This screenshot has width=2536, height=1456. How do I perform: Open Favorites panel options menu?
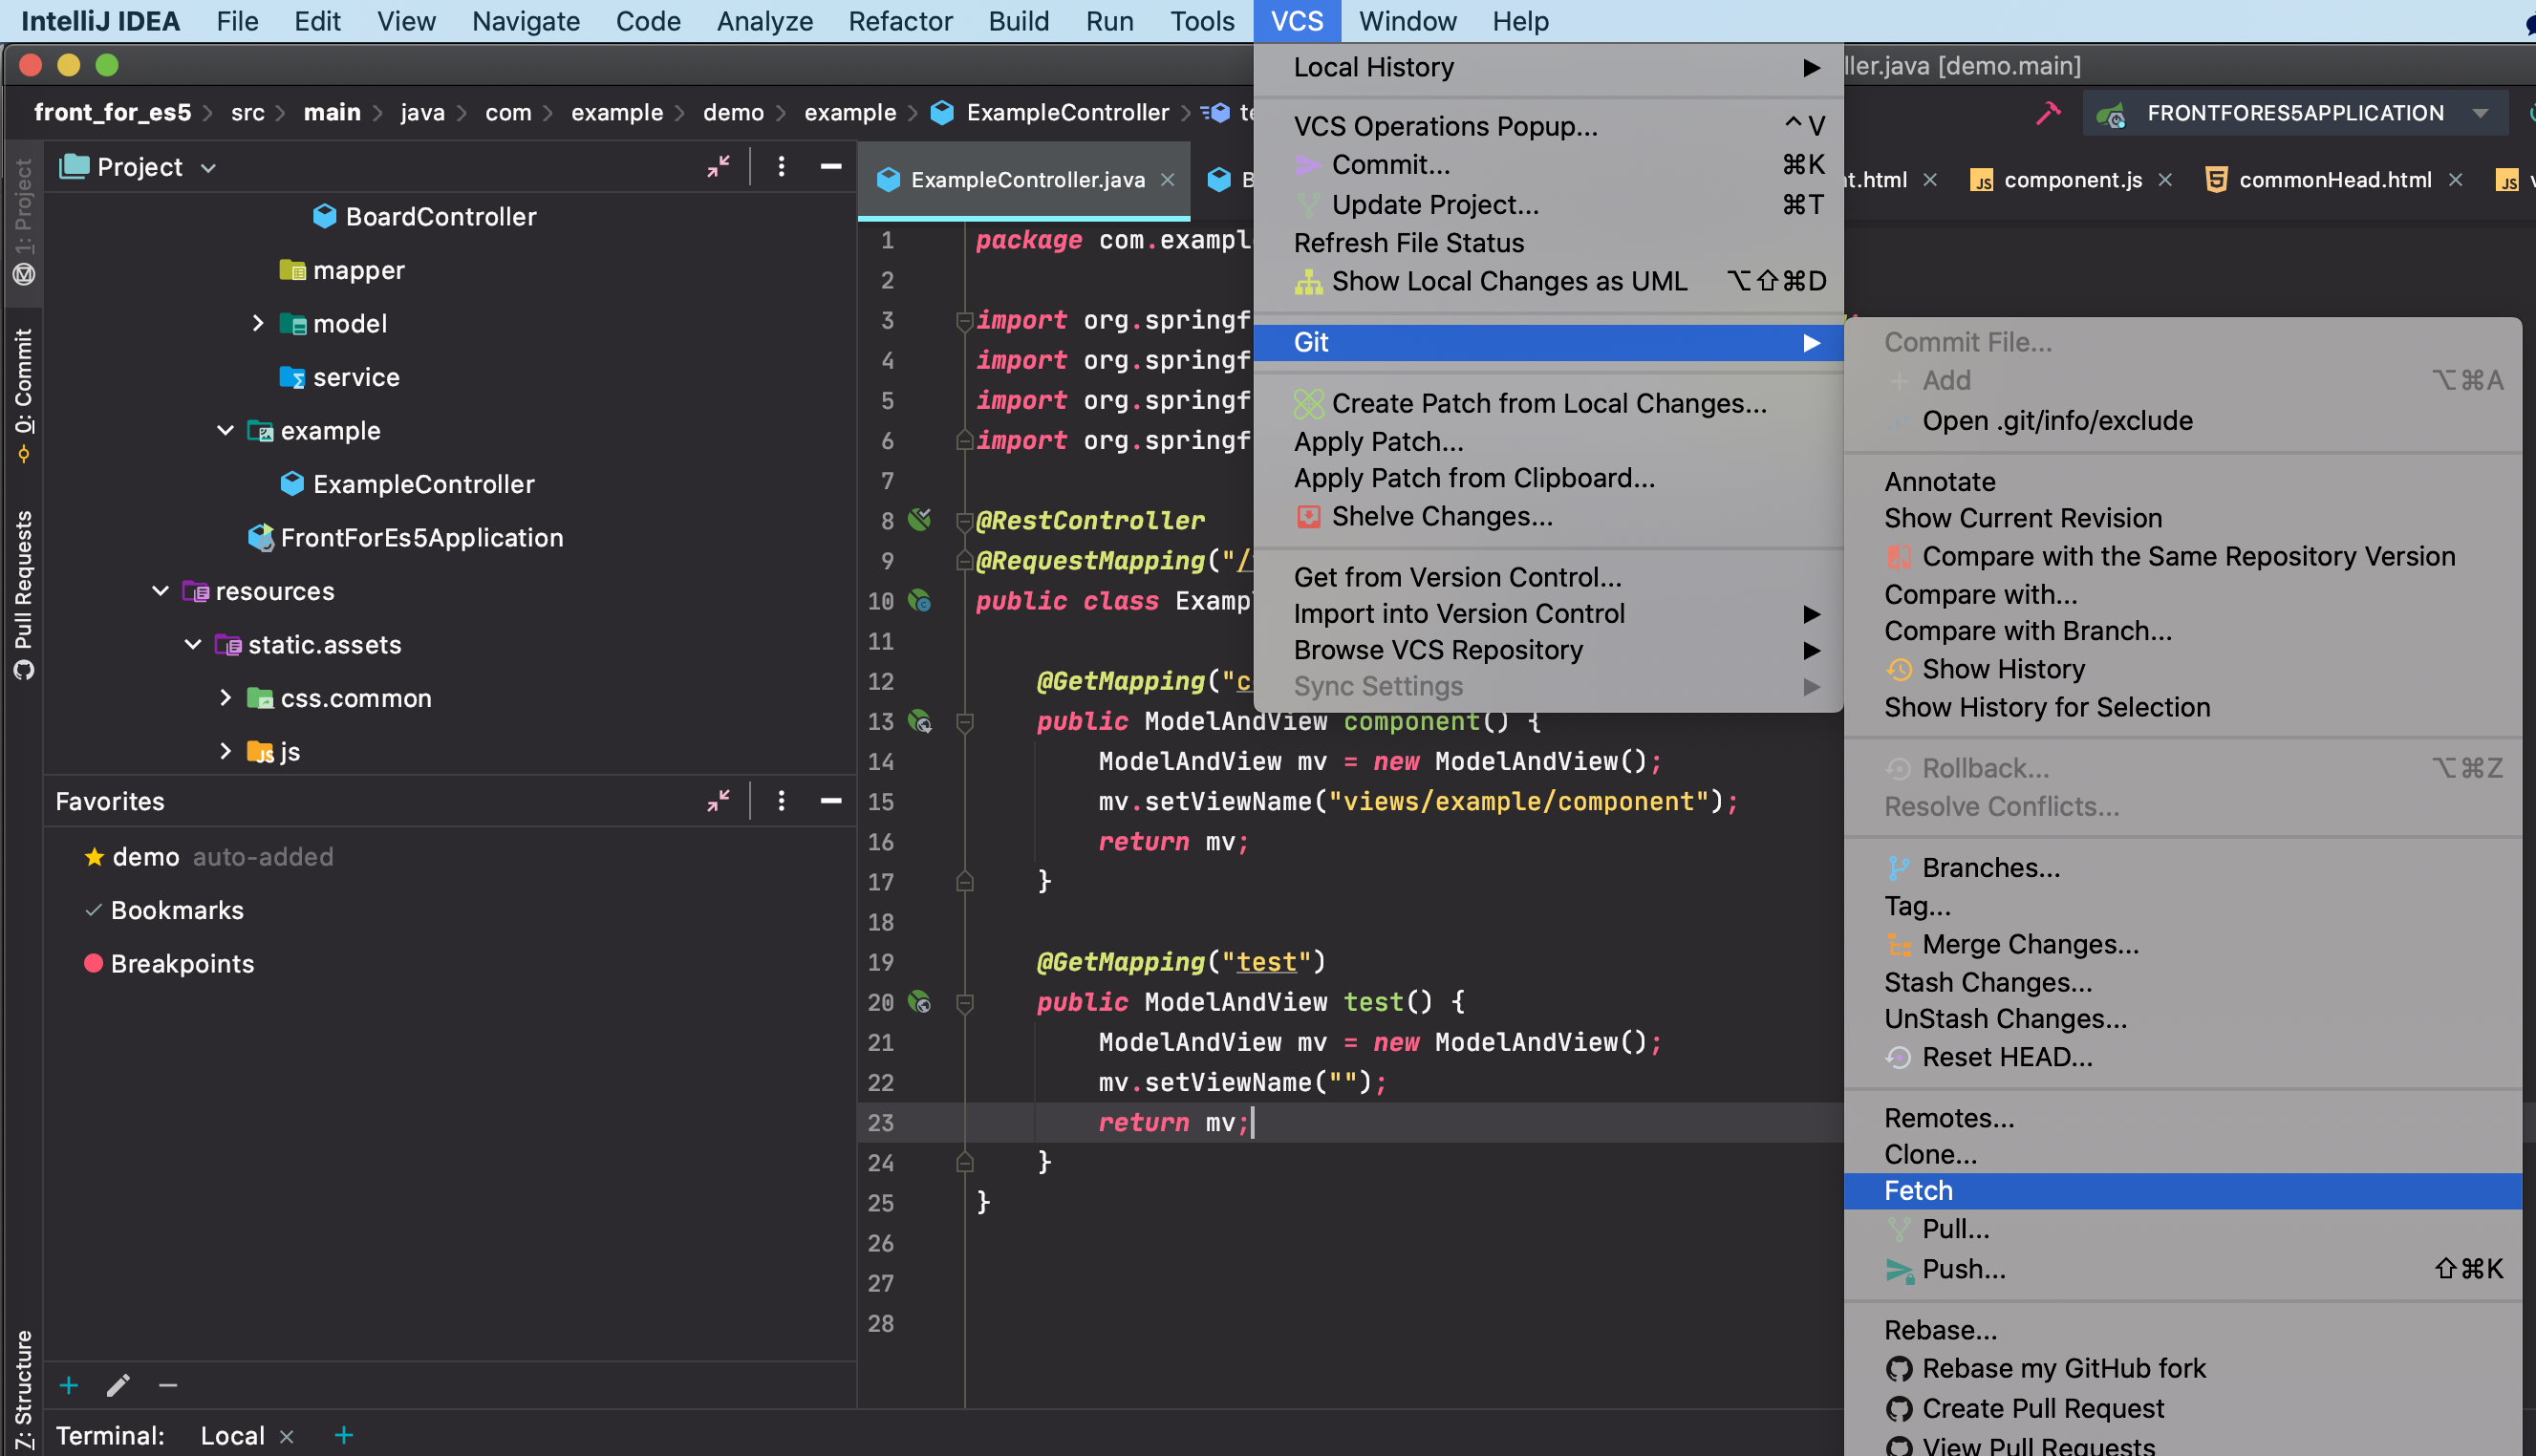tap(781, 801)
